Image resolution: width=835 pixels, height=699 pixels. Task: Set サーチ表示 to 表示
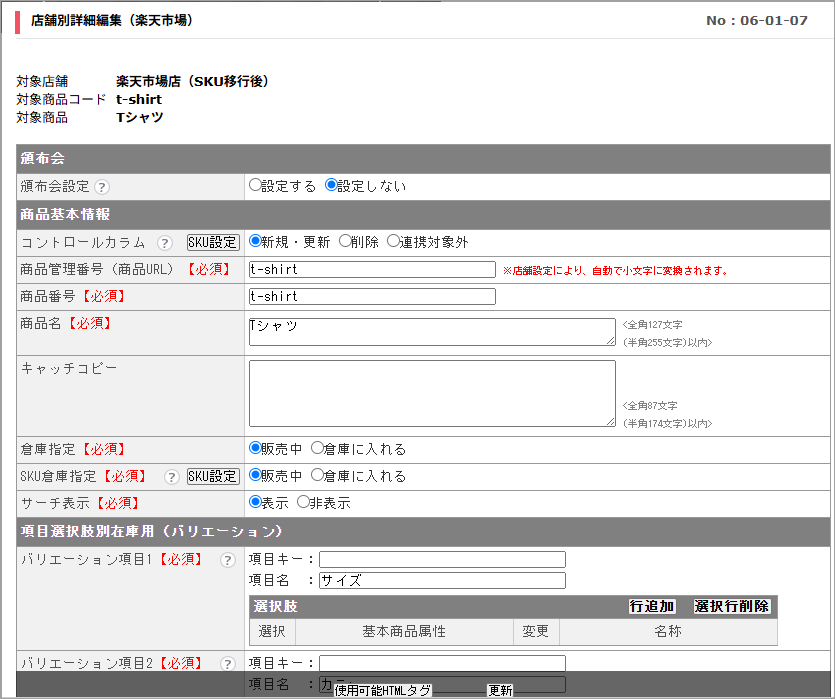255,502
